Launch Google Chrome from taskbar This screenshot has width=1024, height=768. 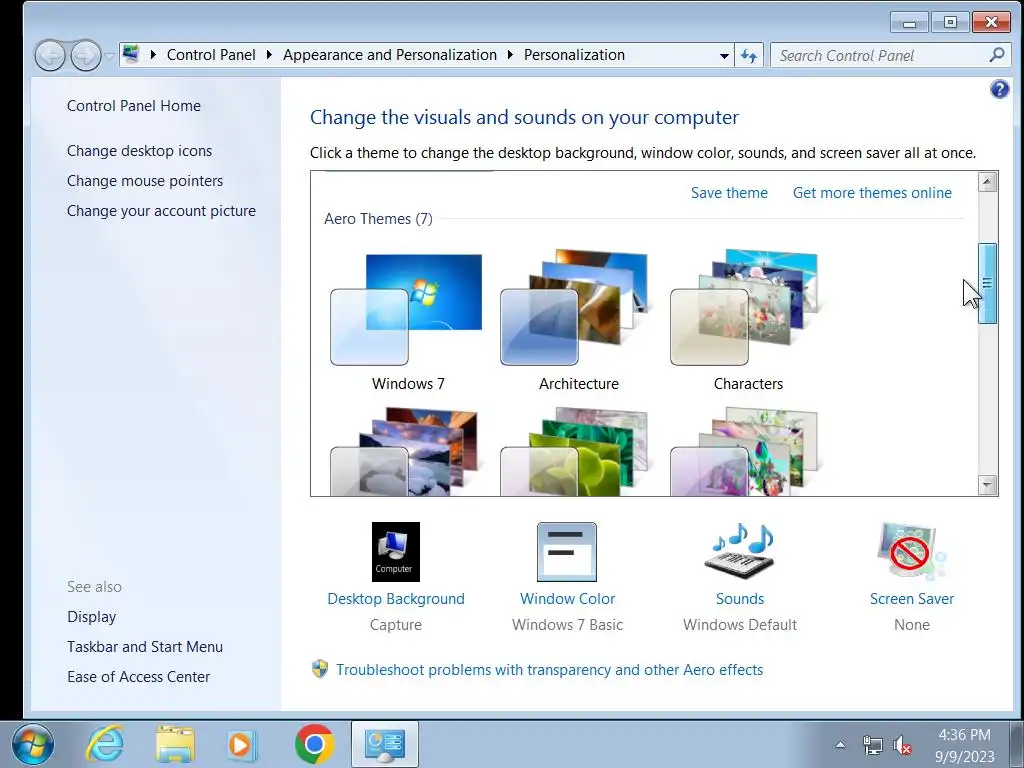point(314,744)
